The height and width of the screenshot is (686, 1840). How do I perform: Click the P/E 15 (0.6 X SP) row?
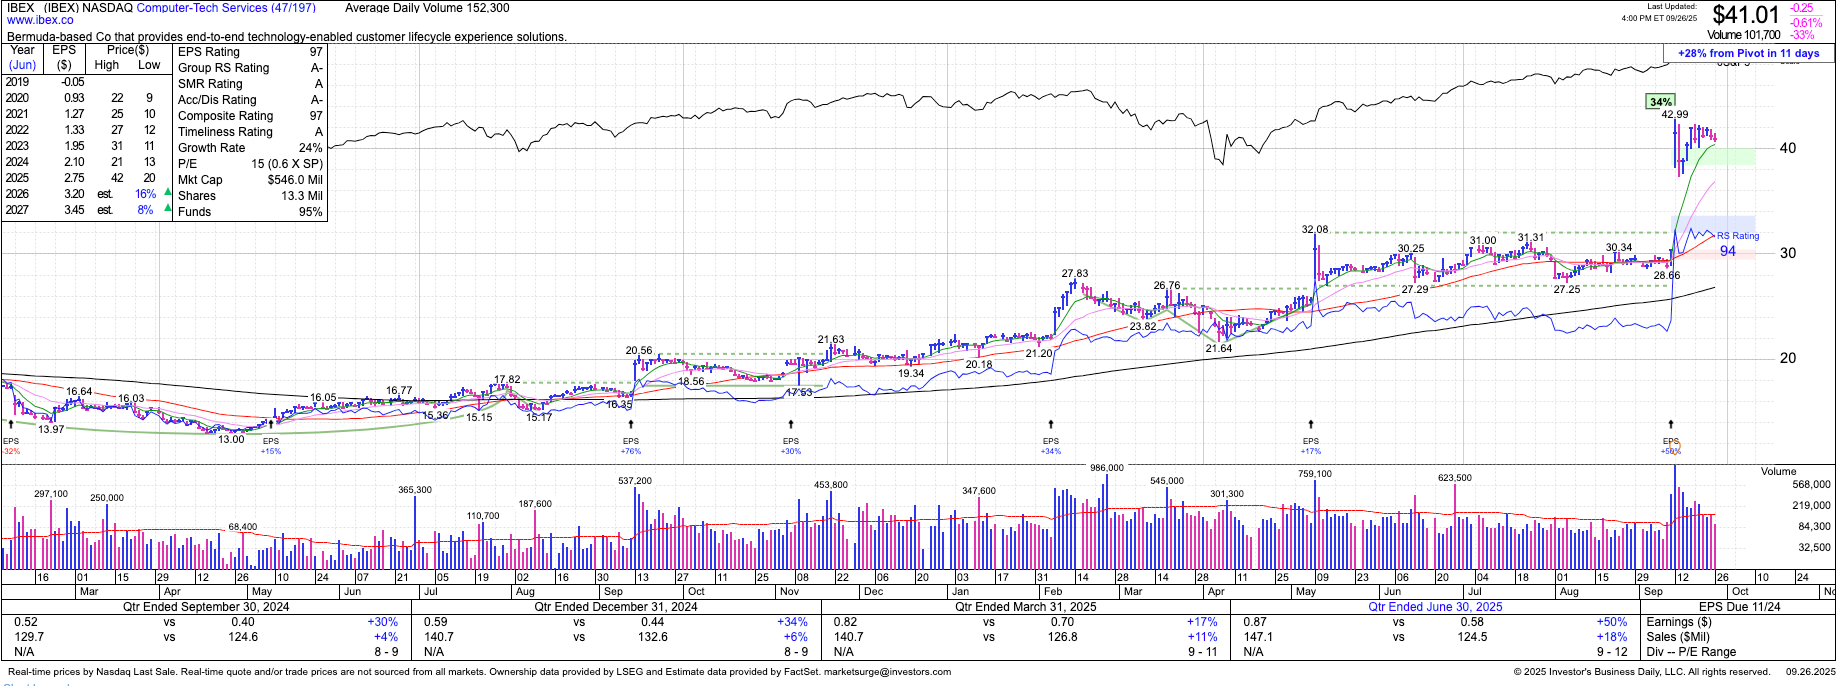[x=250, y=164]
